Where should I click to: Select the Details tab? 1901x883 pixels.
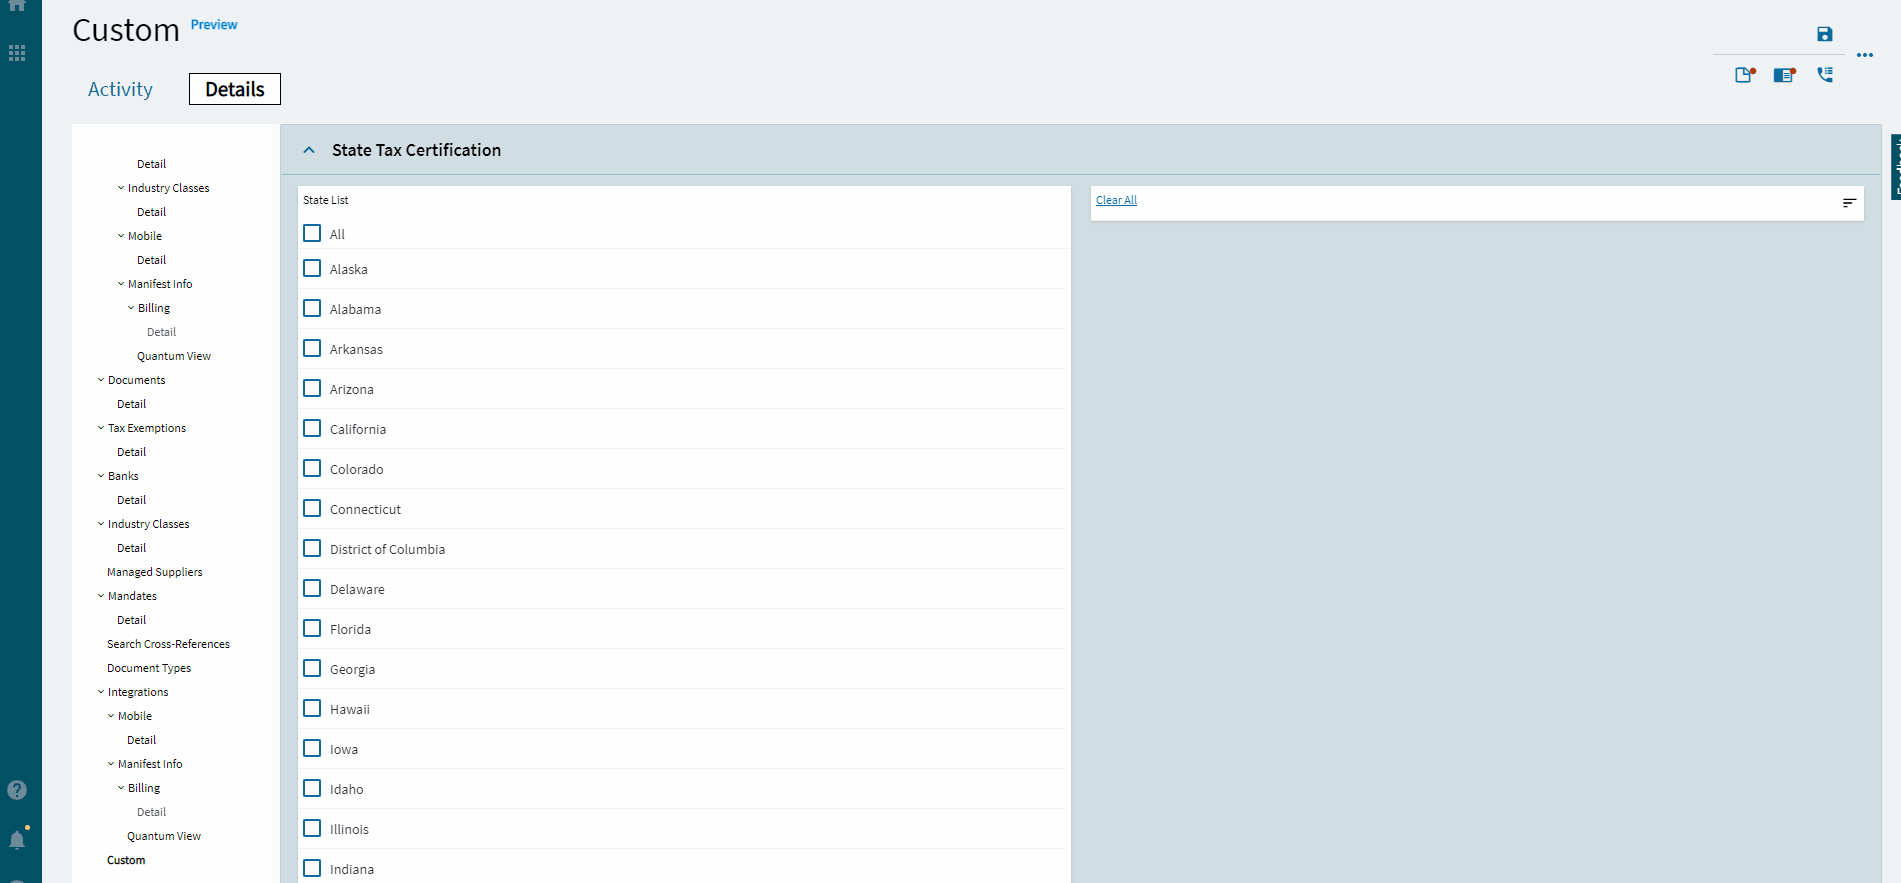(235, 89)
